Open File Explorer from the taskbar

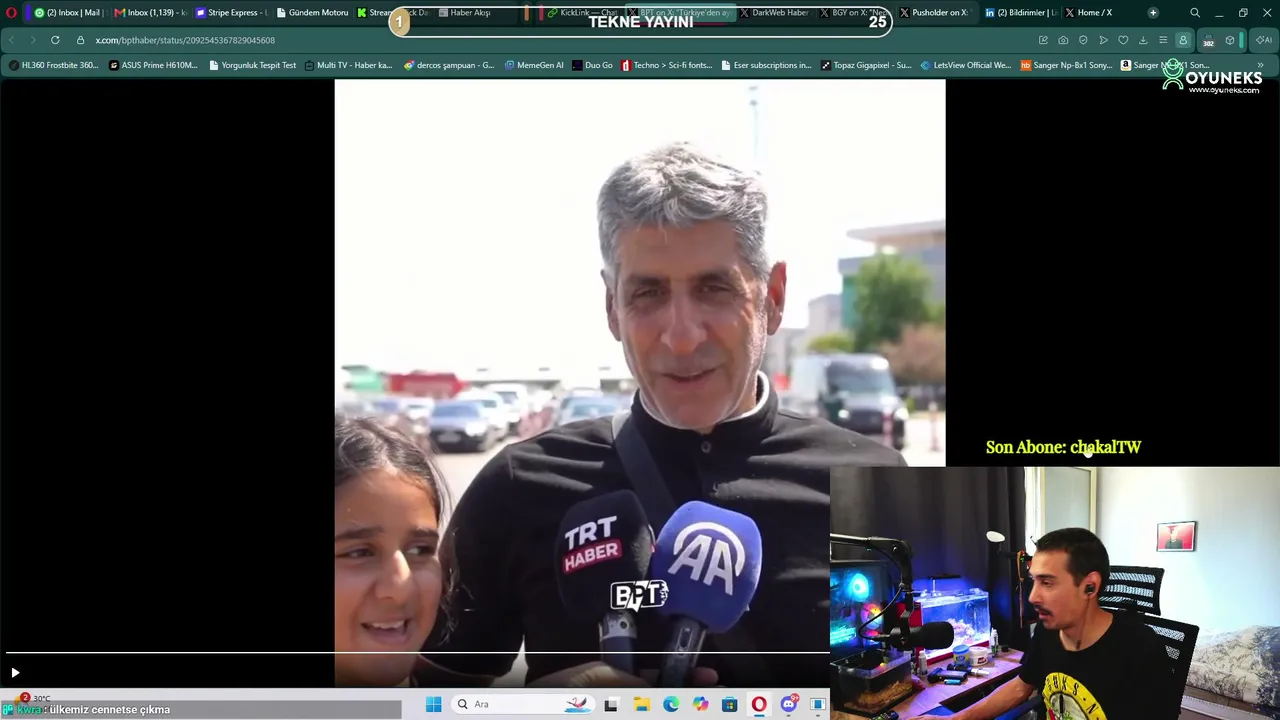tap(641, 705)
